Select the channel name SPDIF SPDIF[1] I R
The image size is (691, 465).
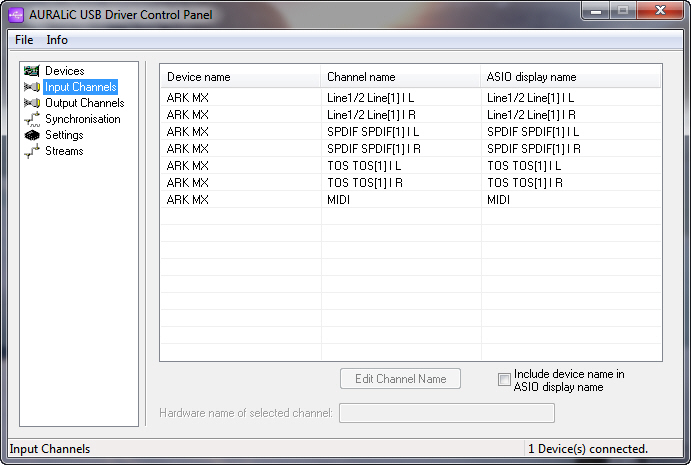click(x=374, y=149)
